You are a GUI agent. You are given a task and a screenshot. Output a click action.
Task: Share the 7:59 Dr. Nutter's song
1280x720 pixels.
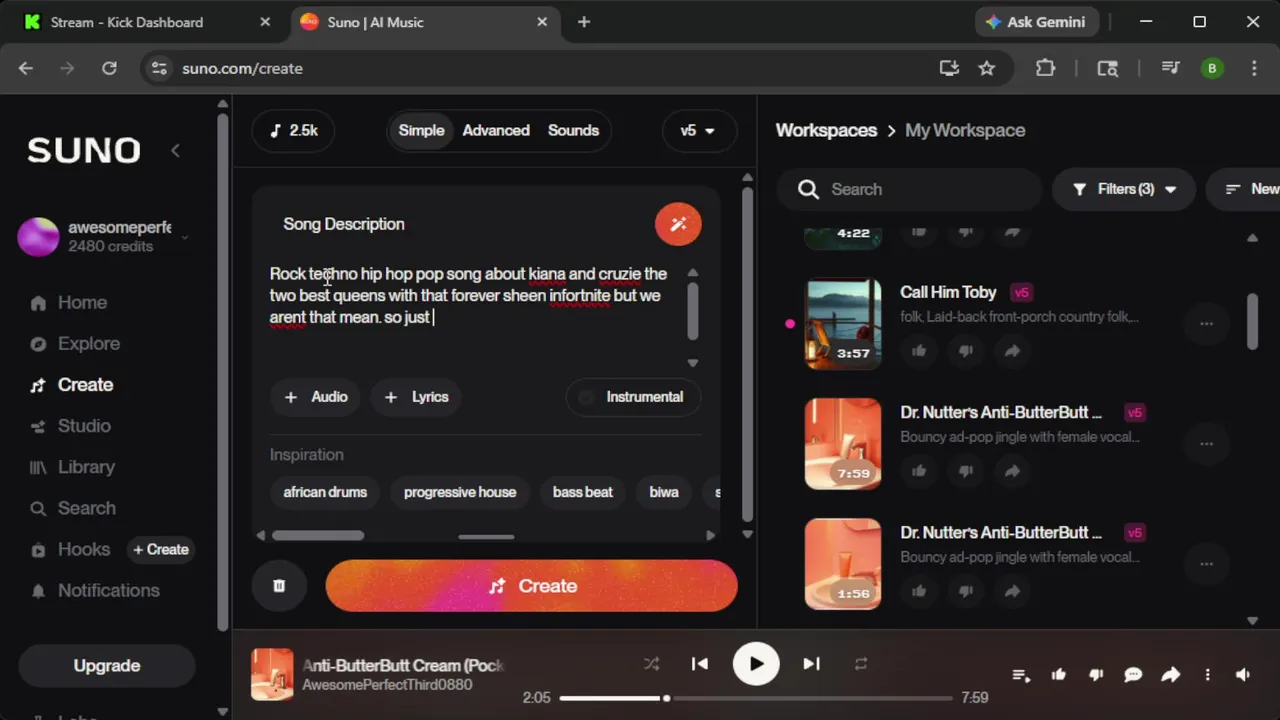pyautogui.click(x=1012, y=471)
